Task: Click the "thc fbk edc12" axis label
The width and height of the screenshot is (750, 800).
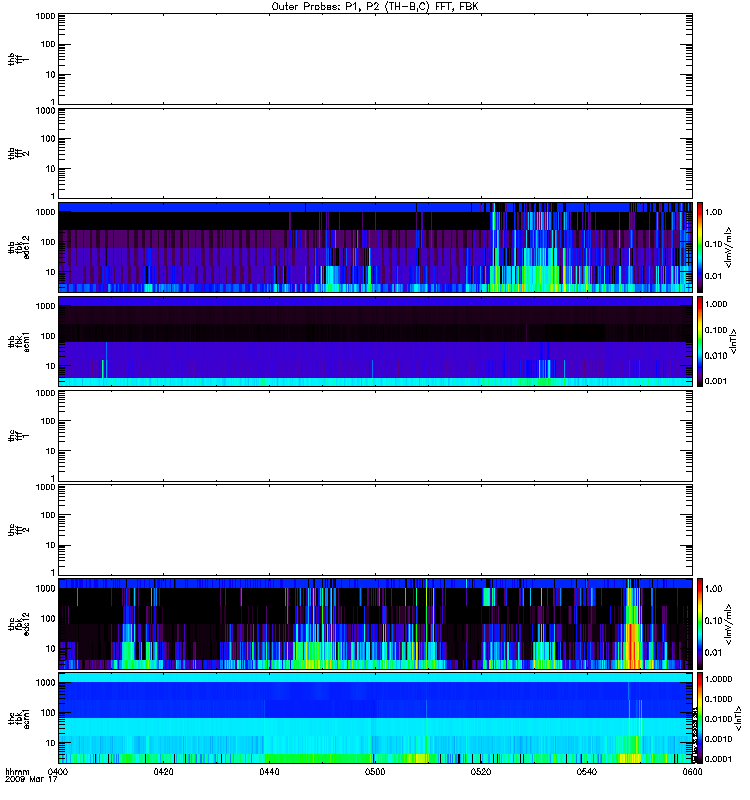Action: click(18, 624)
